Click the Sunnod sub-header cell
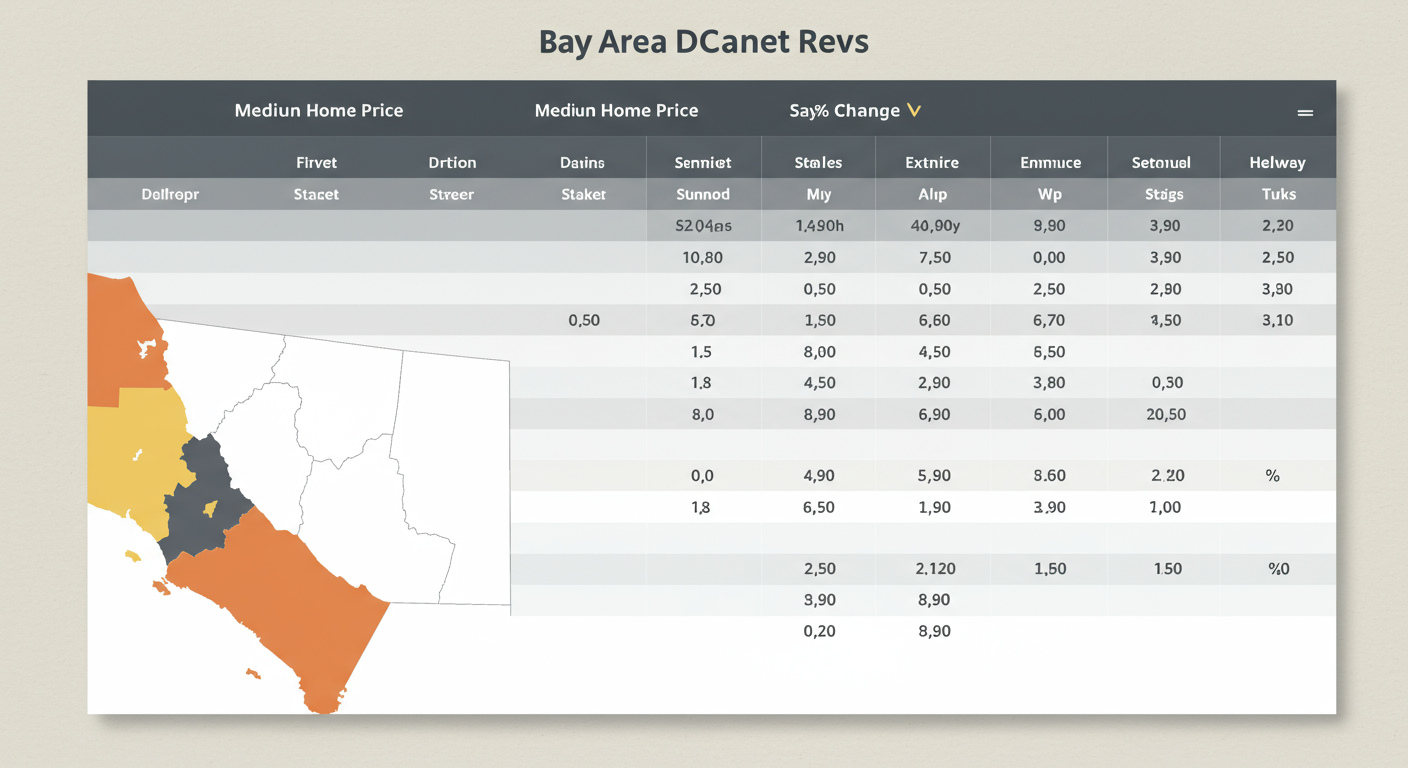 tap(702, 194)
